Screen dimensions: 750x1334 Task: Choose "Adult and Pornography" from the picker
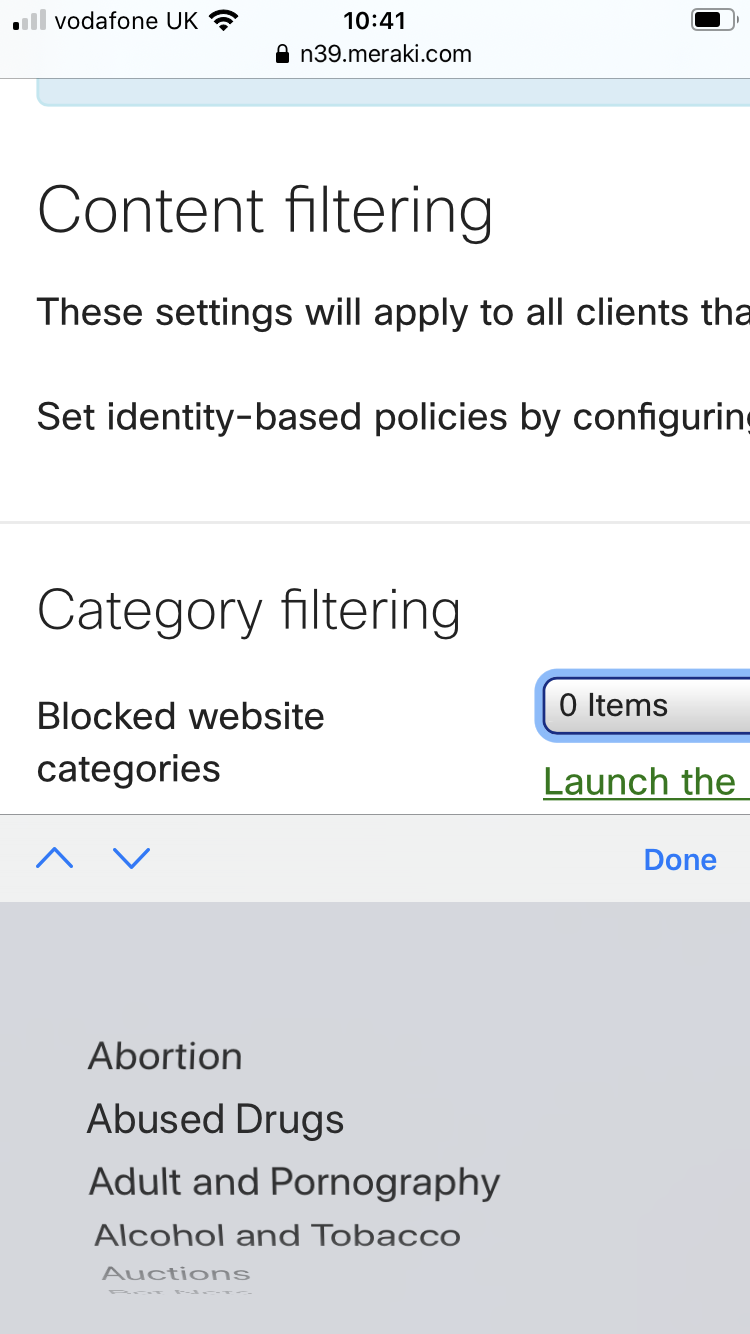[294, 1181]
